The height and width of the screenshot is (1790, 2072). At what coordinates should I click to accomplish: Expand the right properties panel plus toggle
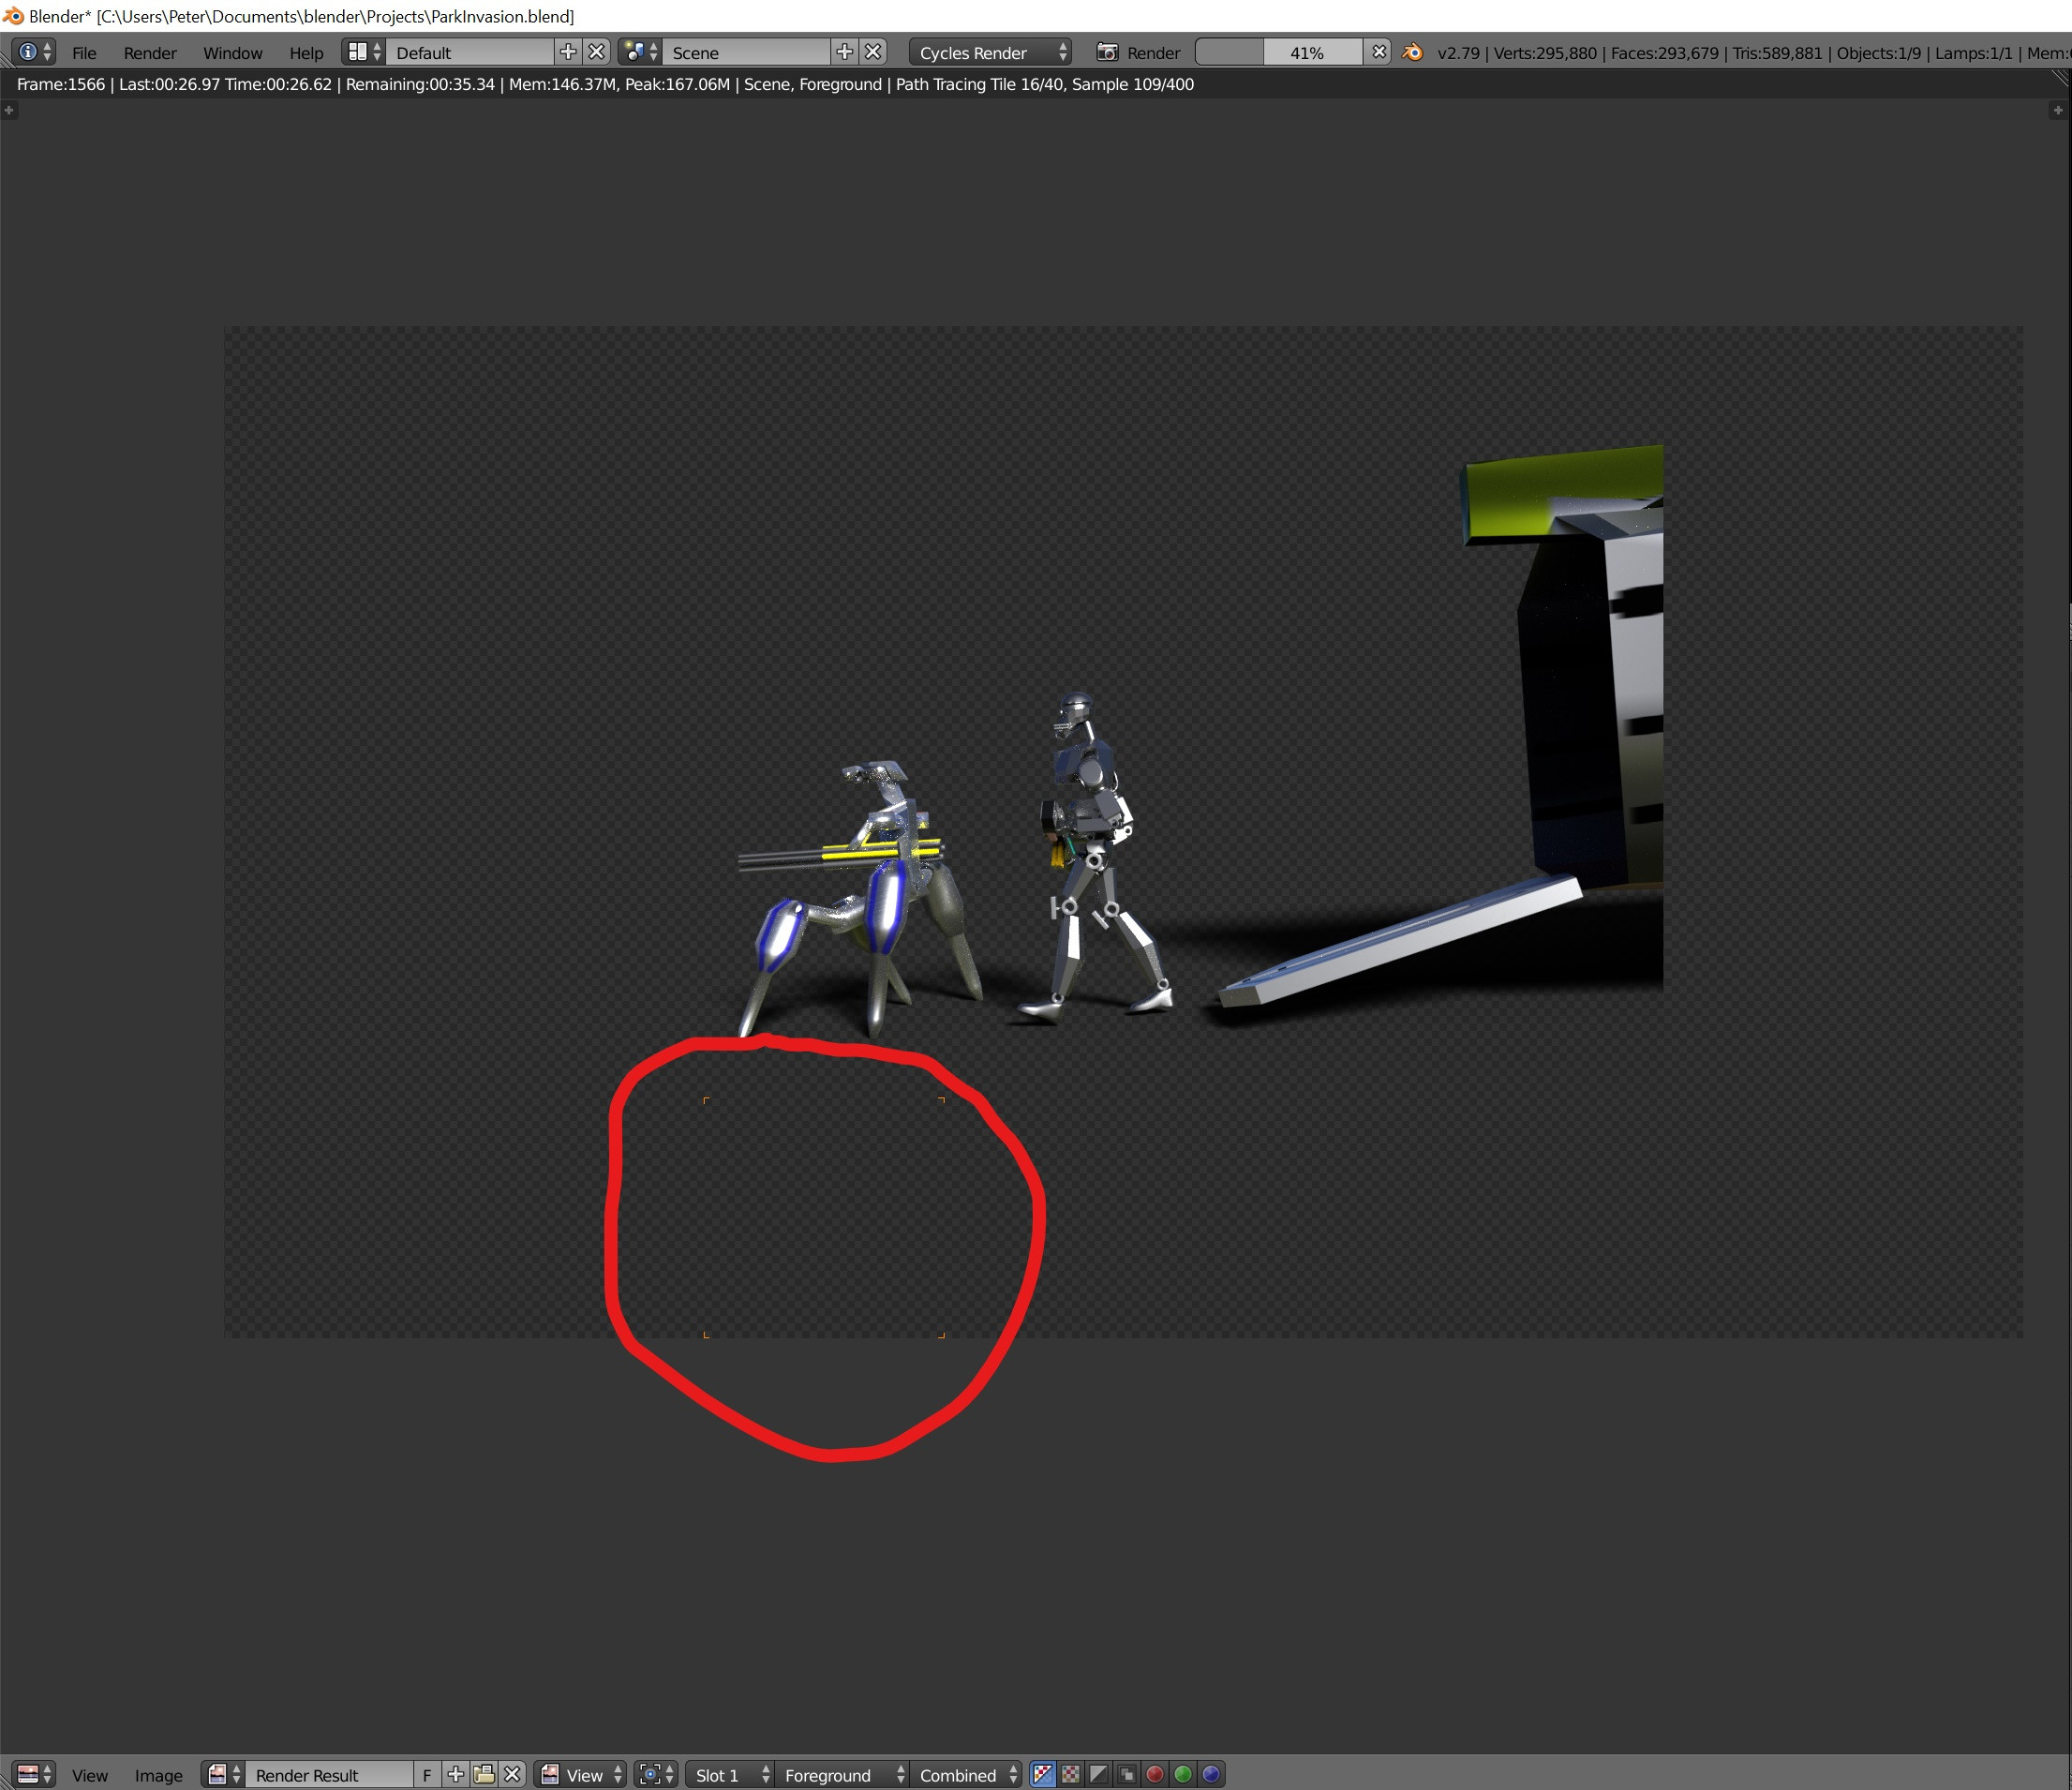pyautogui.click(x=2057, y=110)
